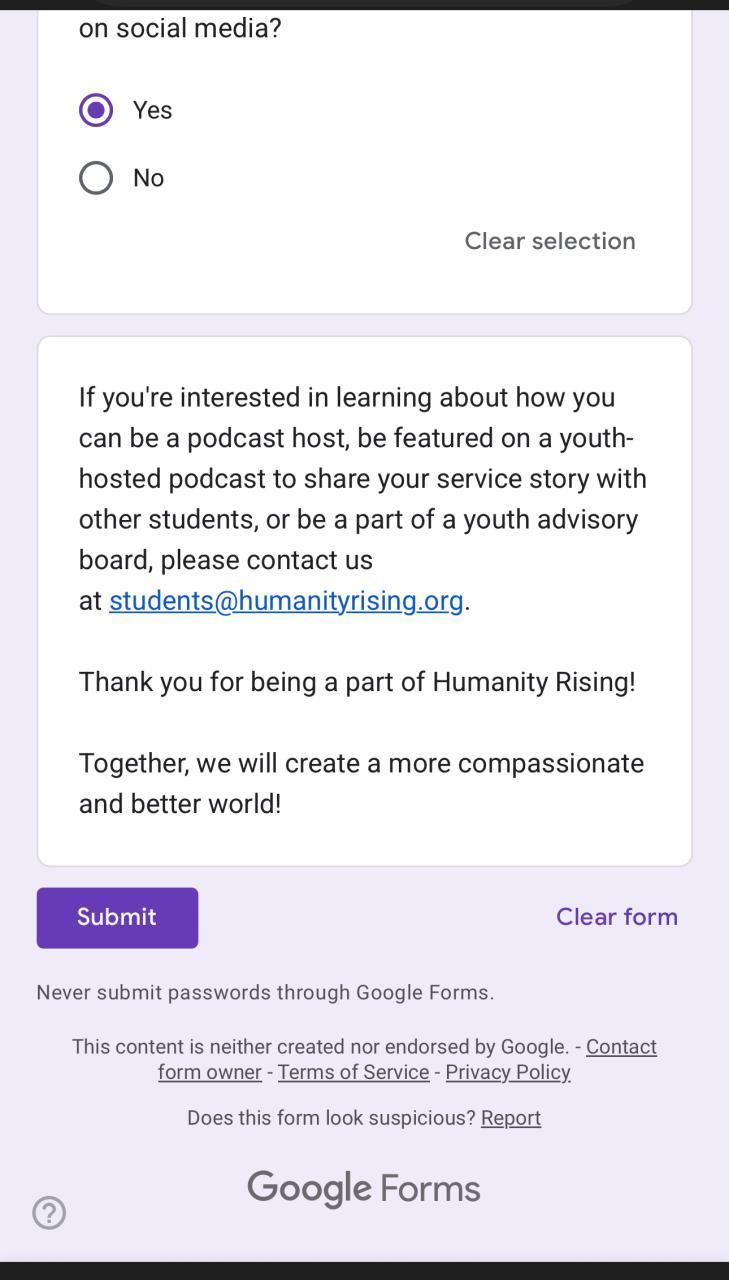Open the "Privacy Policy" link
The width and height of the screenshot is (729, 1280).
click(508, 1072)
